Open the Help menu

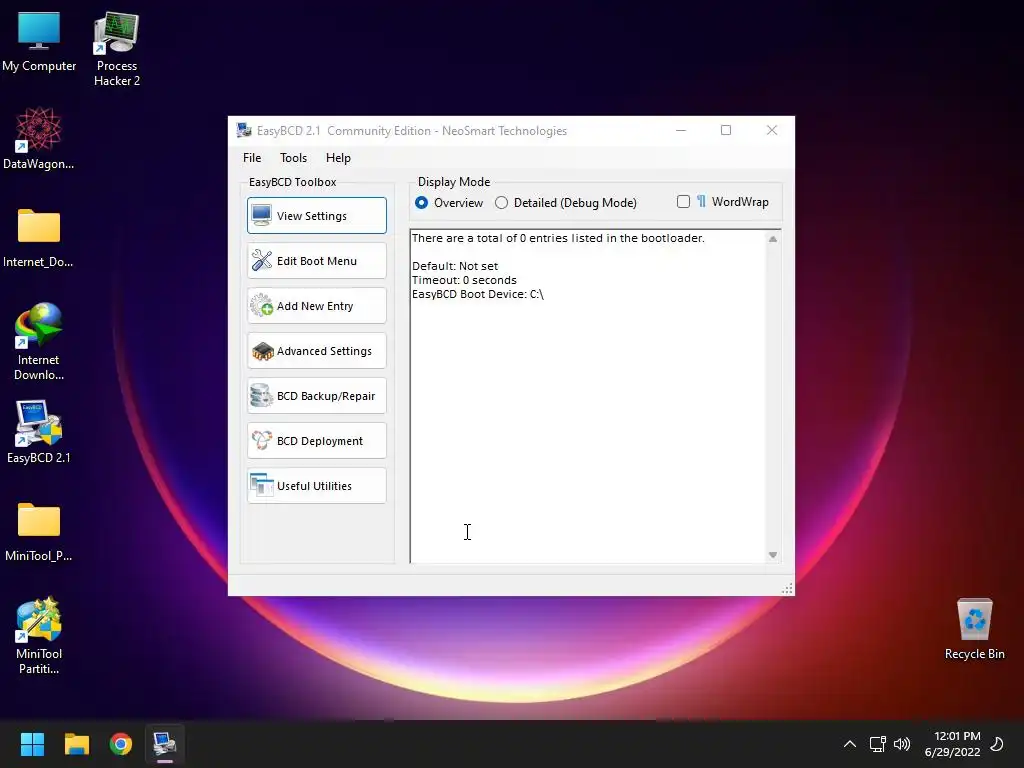coord(338,157)
